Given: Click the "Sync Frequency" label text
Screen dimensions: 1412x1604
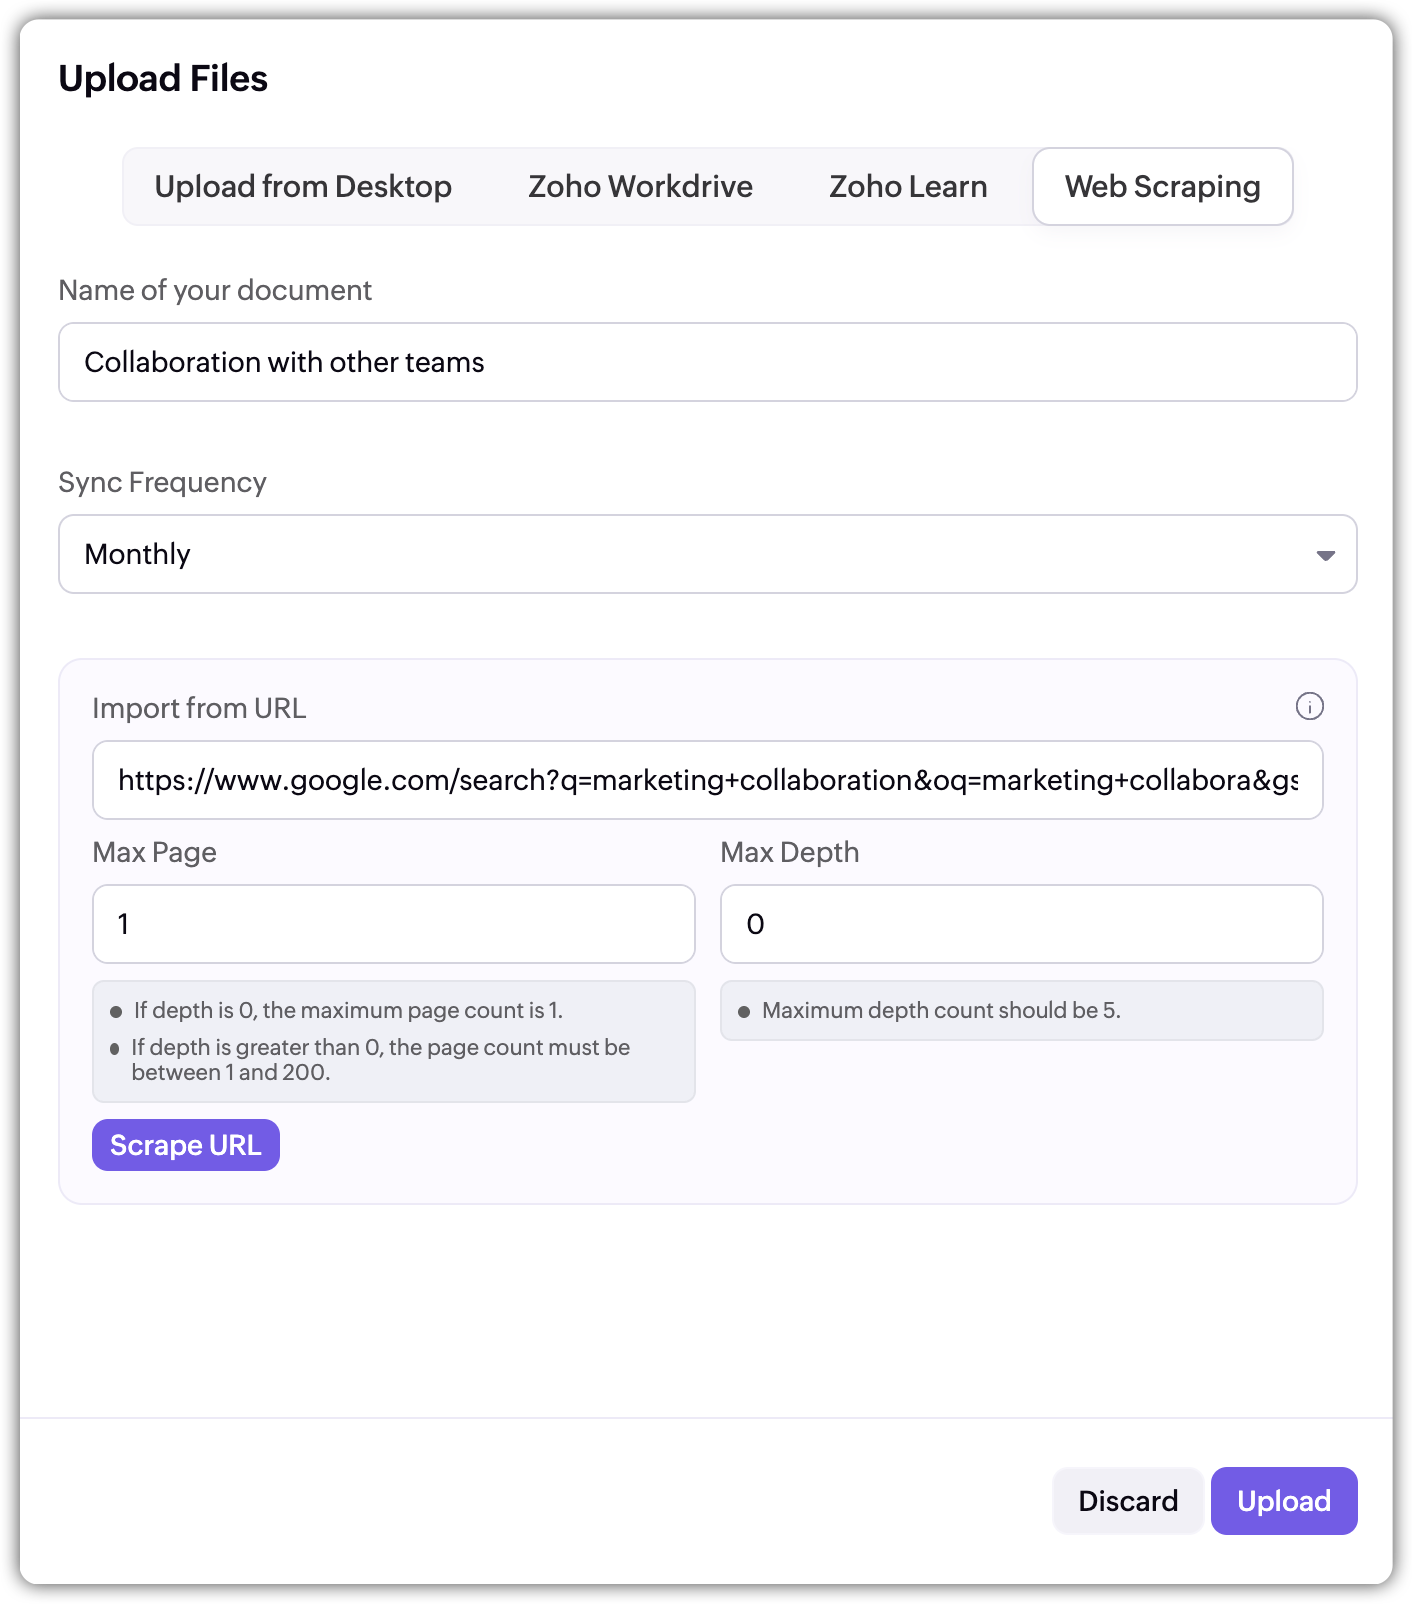Looking at the screenshot, I should (162, 483).
